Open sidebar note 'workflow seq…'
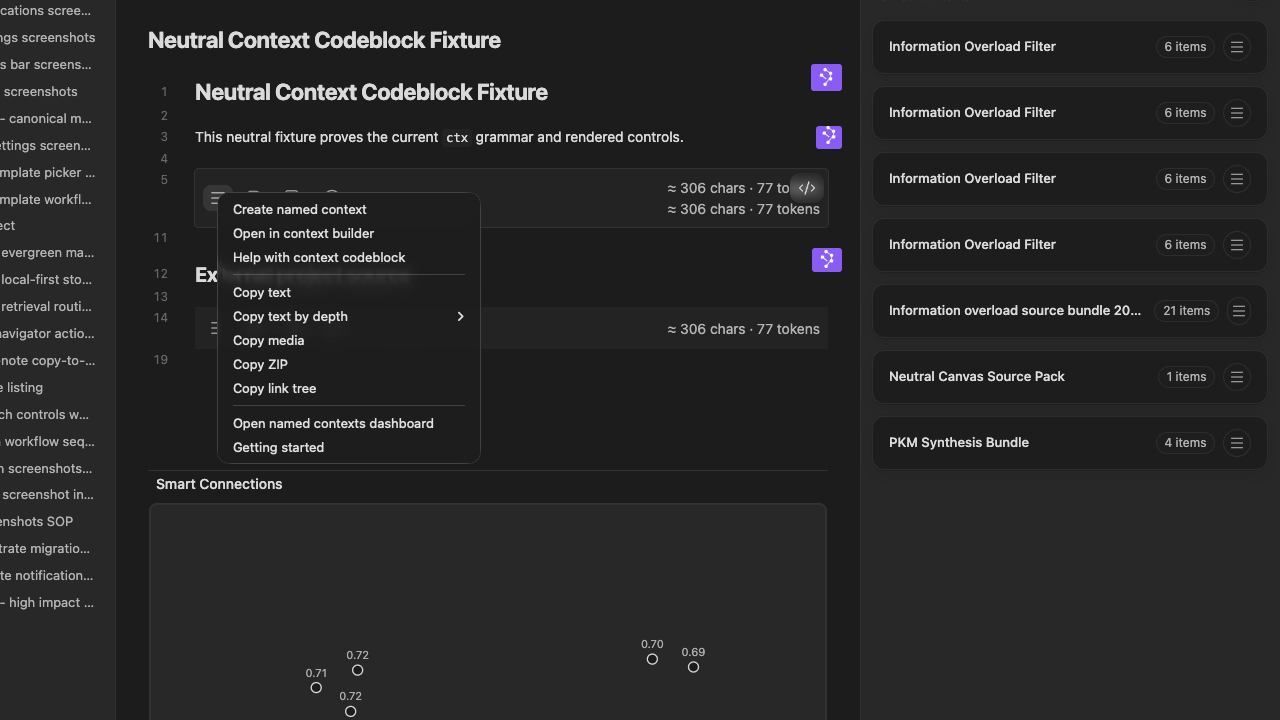The width and height of the screenshot is (1280, 720). 47,442
